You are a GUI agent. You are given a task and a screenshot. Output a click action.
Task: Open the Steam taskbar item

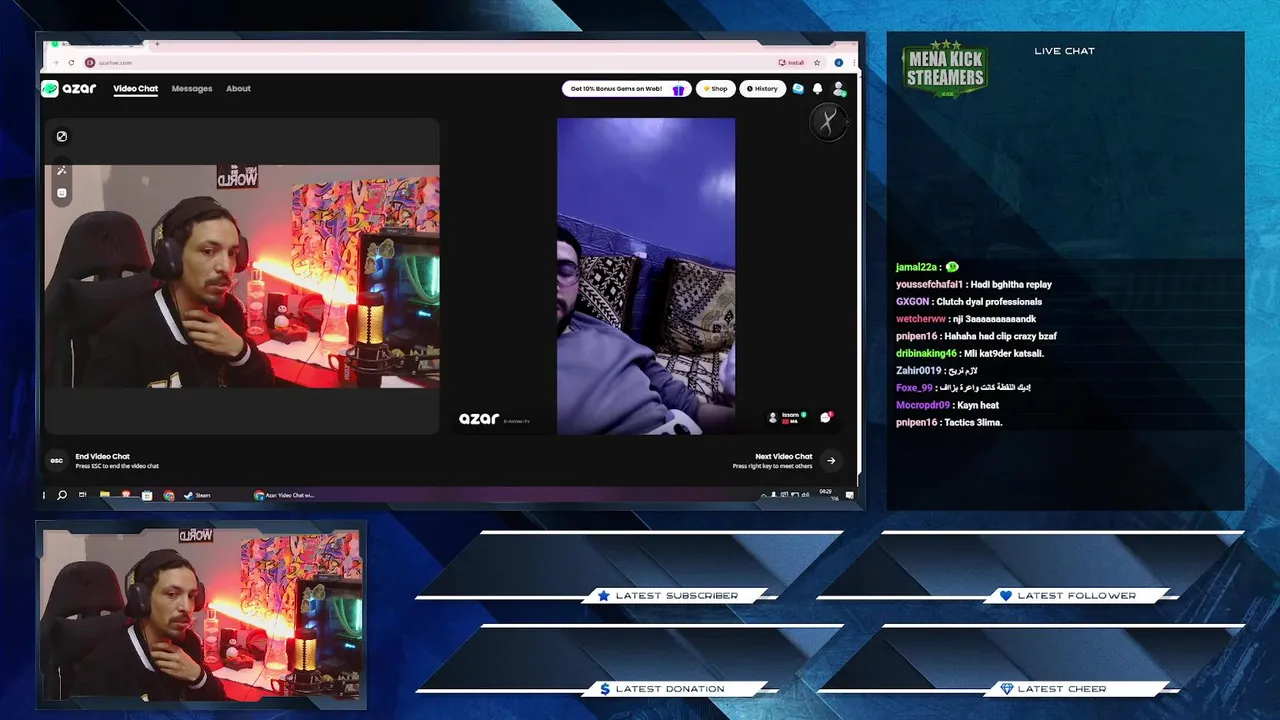pyautogui.click(x=197, y=495)
